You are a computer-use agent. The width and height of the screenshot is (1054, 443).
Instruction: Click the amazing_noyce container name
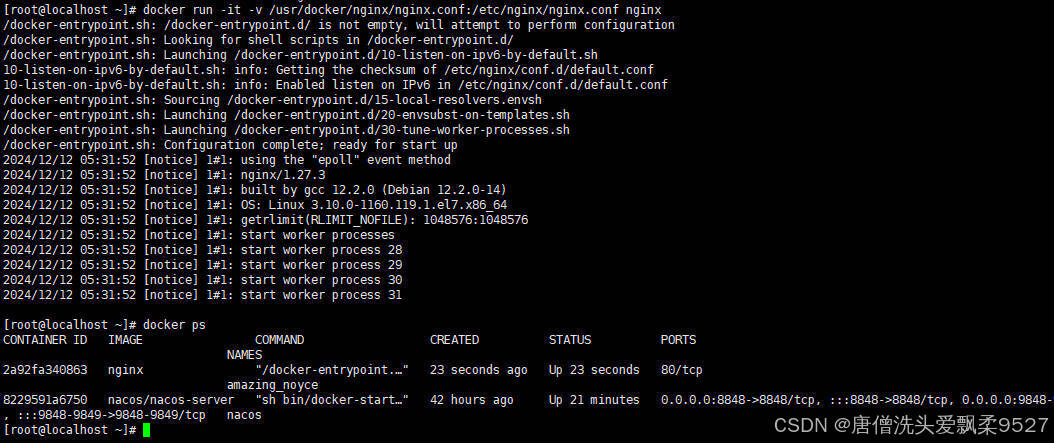point(272,385)
